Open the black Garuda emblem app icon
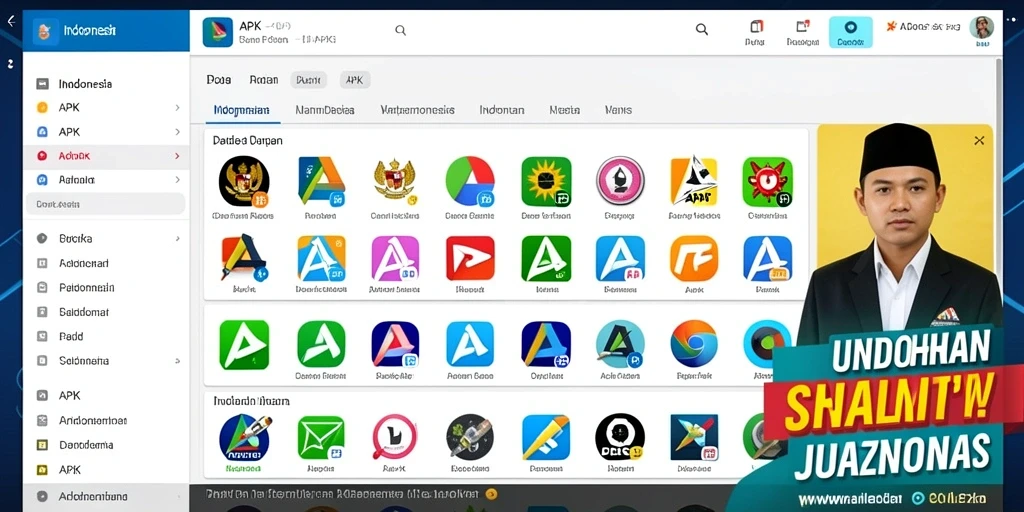 click(244, 181)
